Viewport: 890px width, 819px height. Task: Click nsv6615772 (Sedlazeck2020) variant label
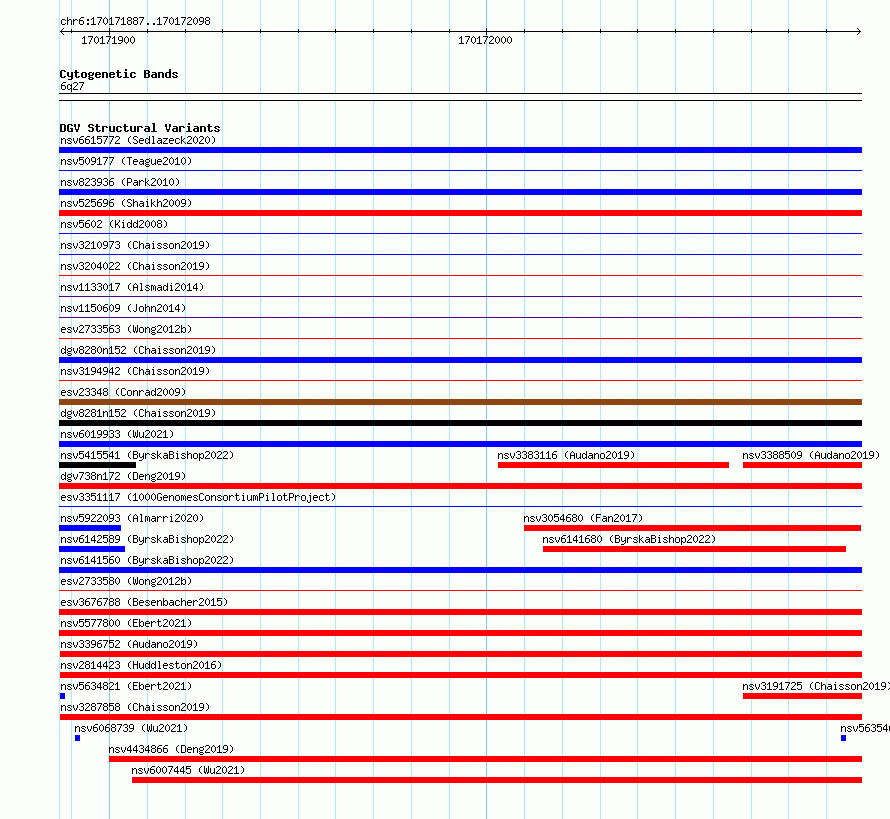[x=138, y=140]
